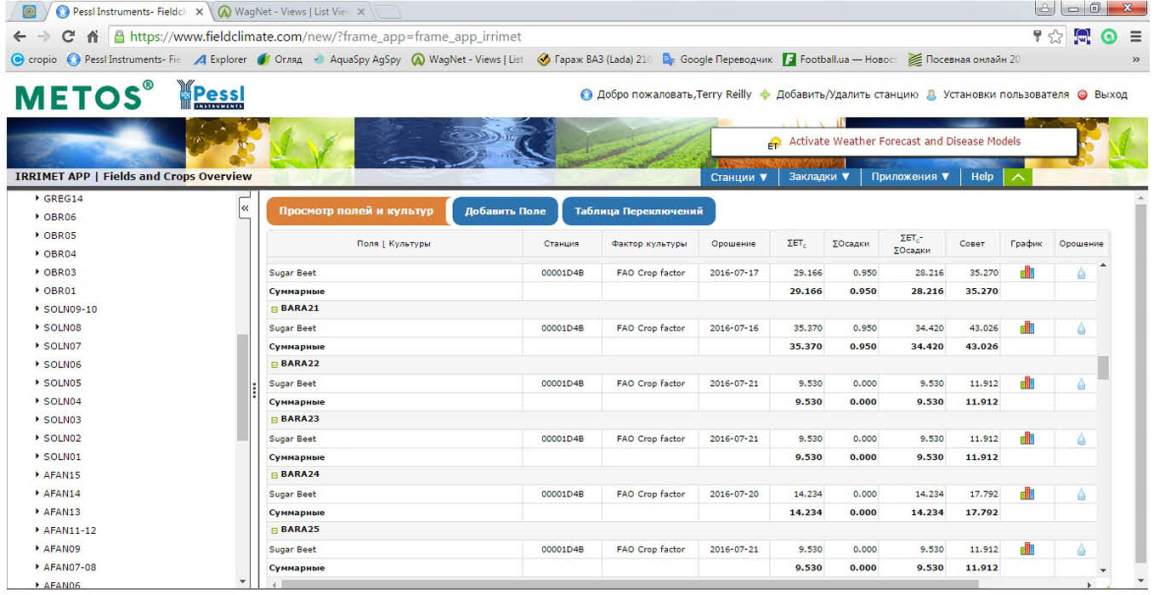Click the browser home icon
The width and height of the screenshot is (1154, 595).
92,37
